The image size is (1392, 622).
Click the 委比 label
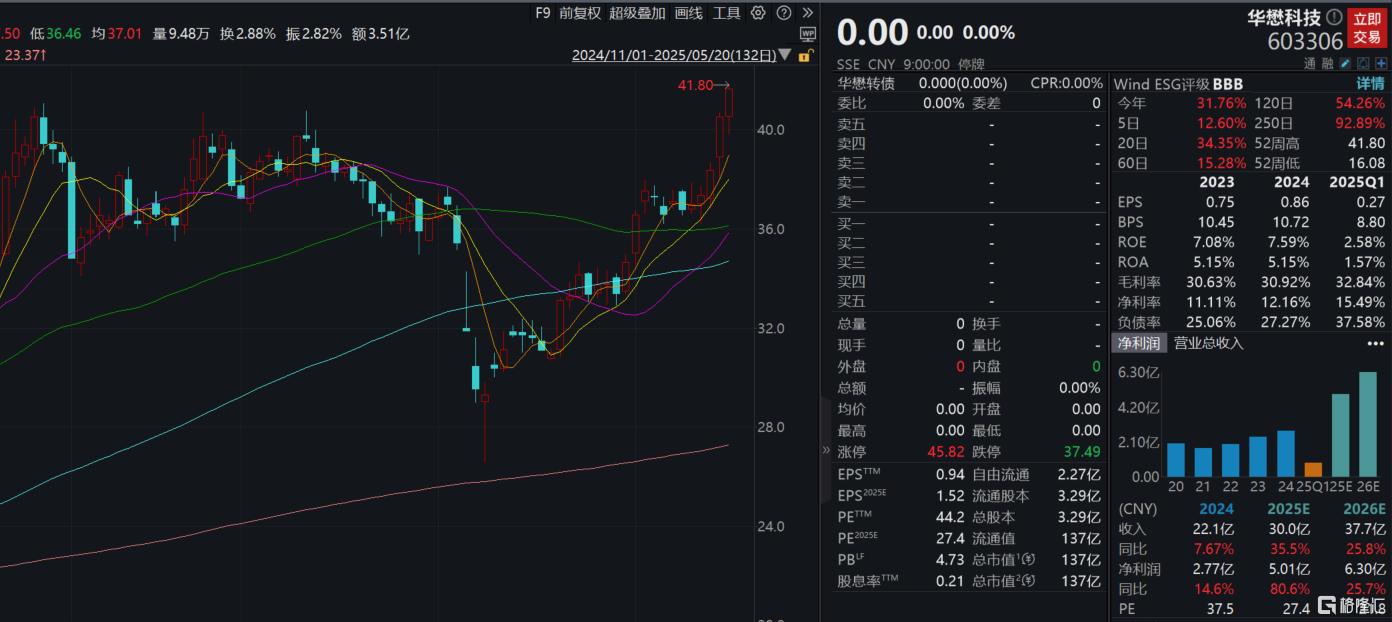pos(852,103)
